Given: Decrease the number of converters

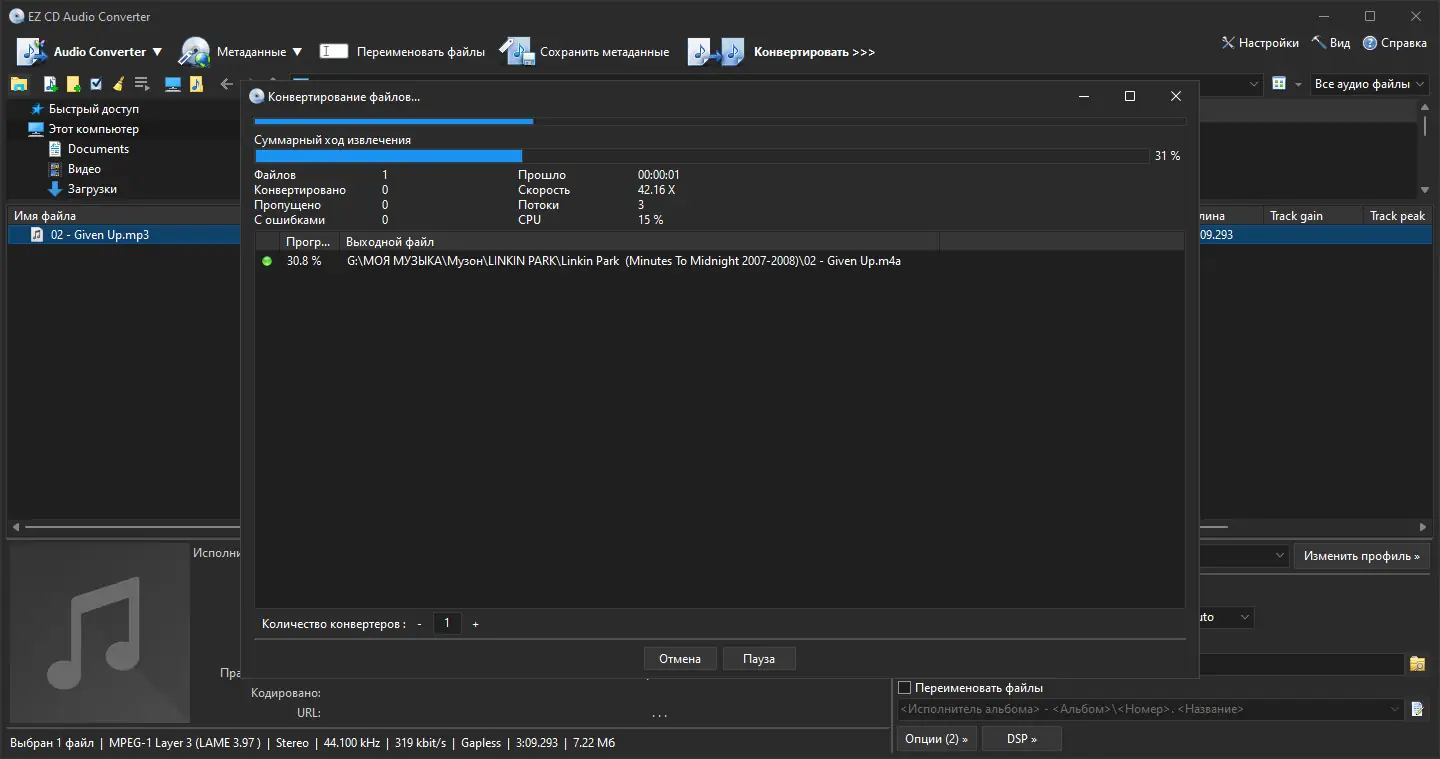Looking at the screenshot, I should click(420, 624).
